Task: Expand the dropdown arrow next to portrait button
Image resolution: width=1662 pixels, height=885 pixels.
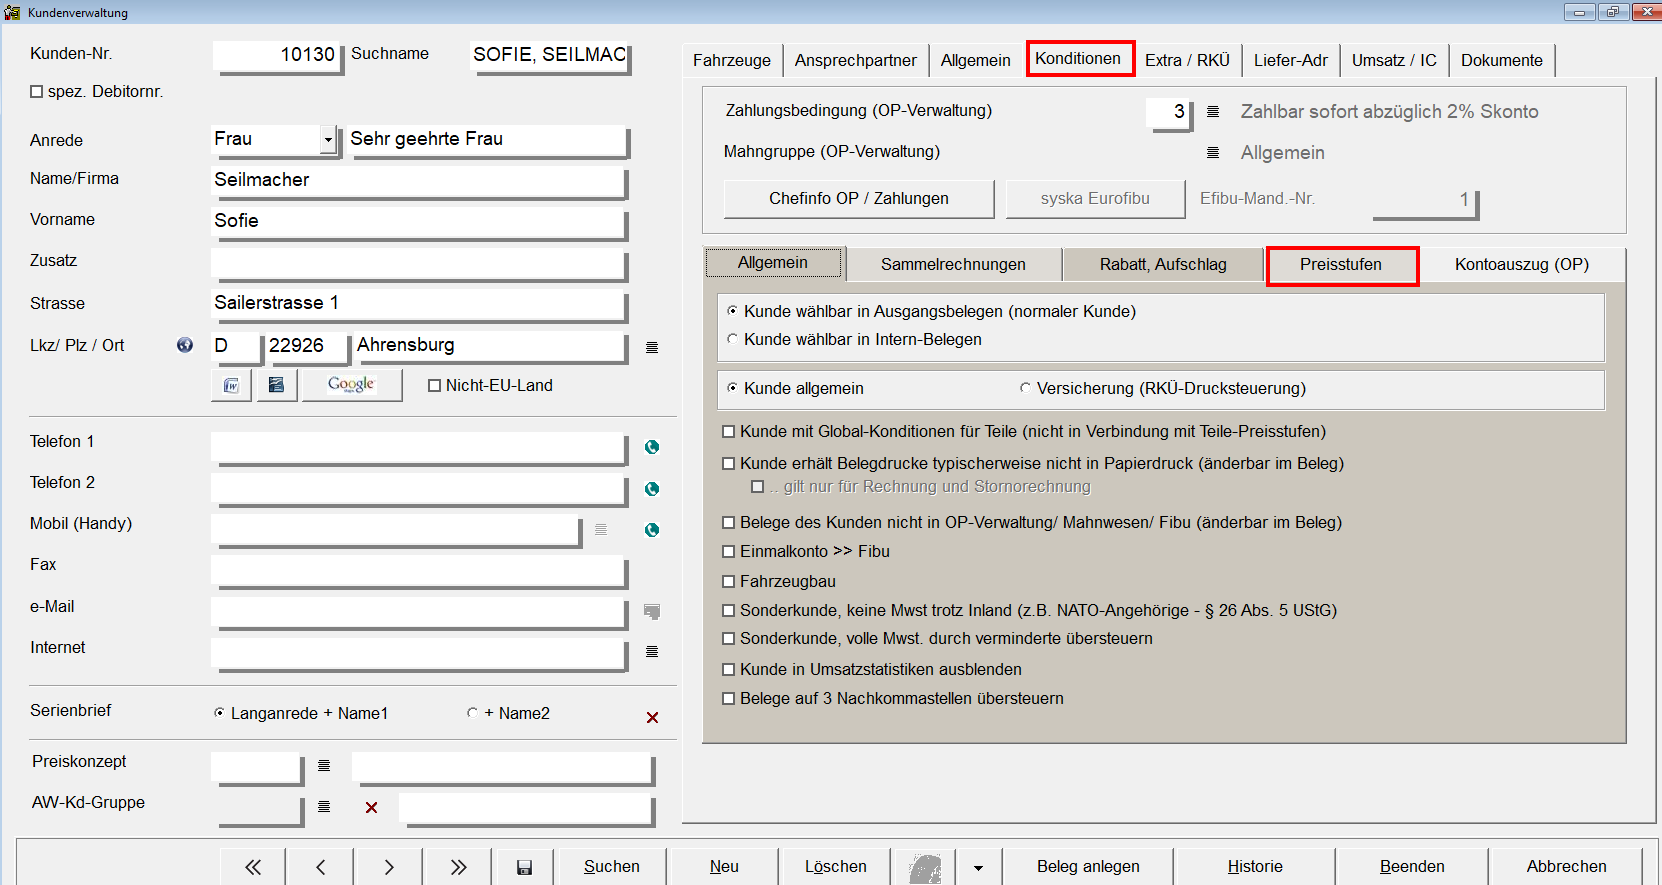Action: tap(978, 867)
